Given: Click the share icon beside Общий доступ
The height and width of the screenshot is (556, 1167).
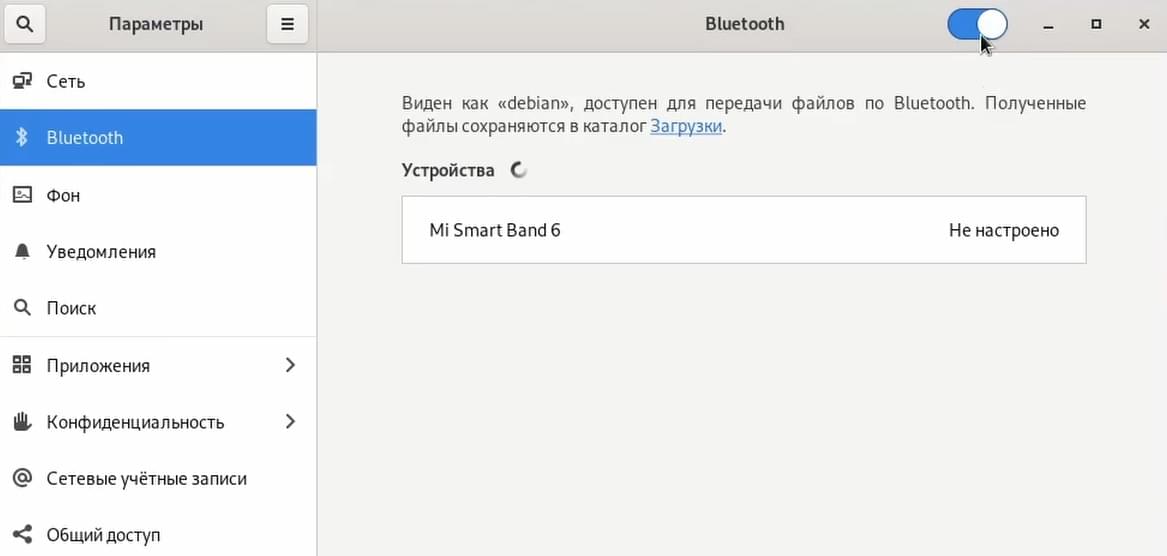Looking at the screenshot, I should [23, 534].
